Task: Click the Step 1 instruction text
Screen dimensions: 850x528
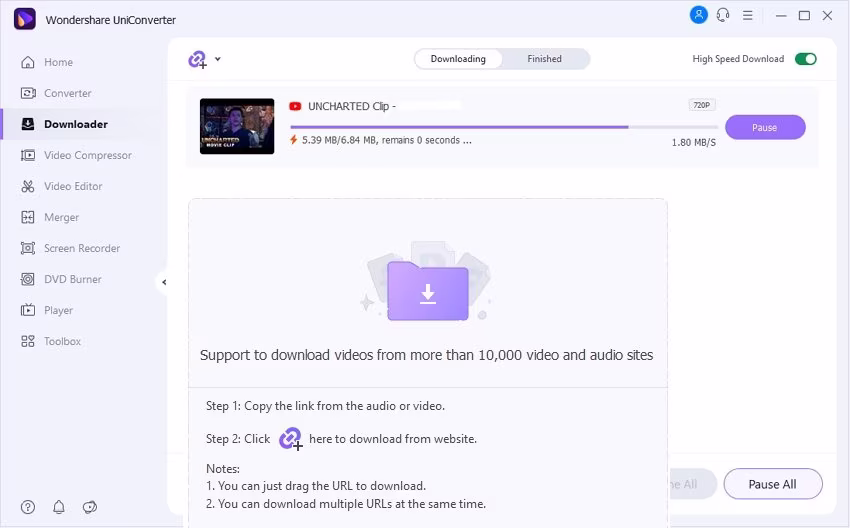Action: pyautogui.click(x=325, y=406)
